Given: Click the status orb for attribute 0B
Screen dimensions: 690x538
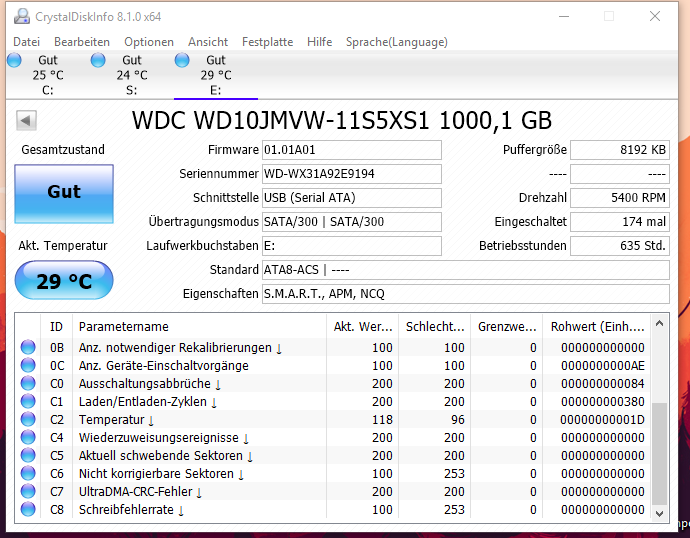Looking at the screenshot, I should pyautogui.click(x=28, y=347).
